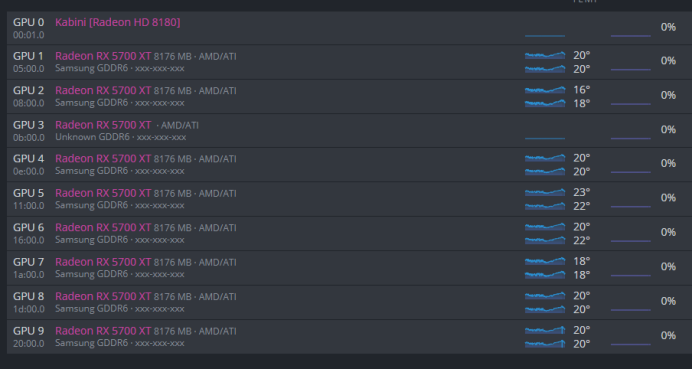Click GPU 5 core temperature sparkline graph

545,192
